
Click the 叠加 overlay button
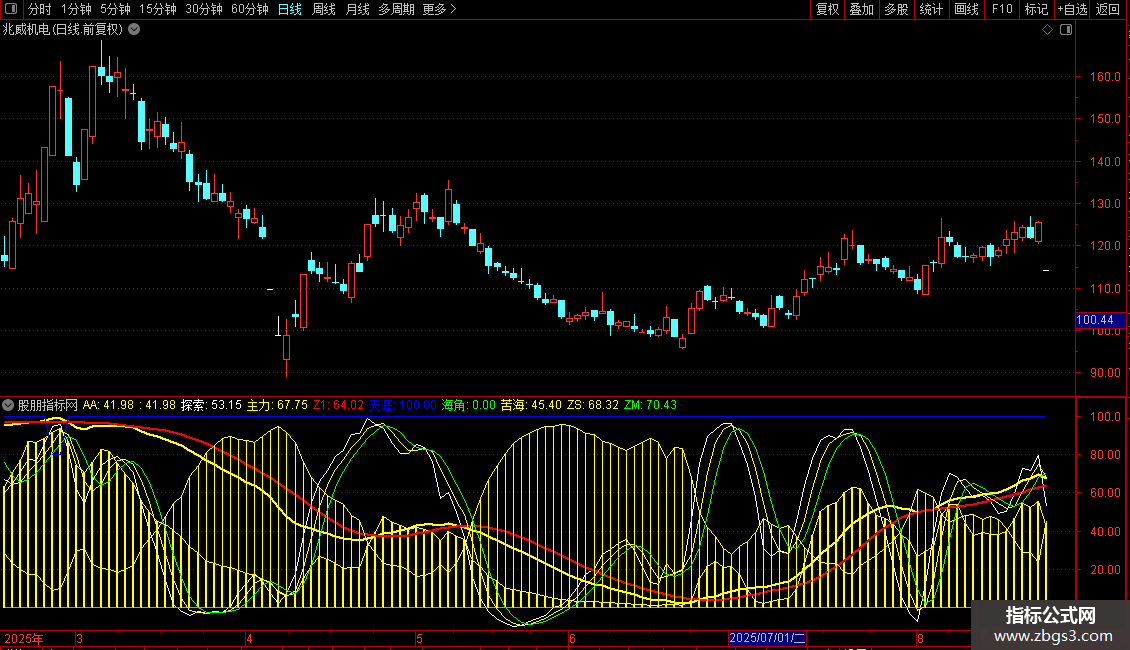pyautogui.click(x=861, y=9)
